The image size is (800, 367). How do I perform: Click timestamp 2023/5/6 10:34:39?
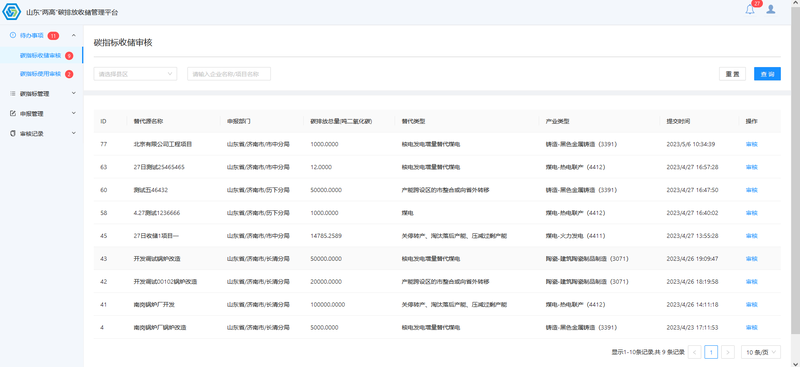(691, 144)
